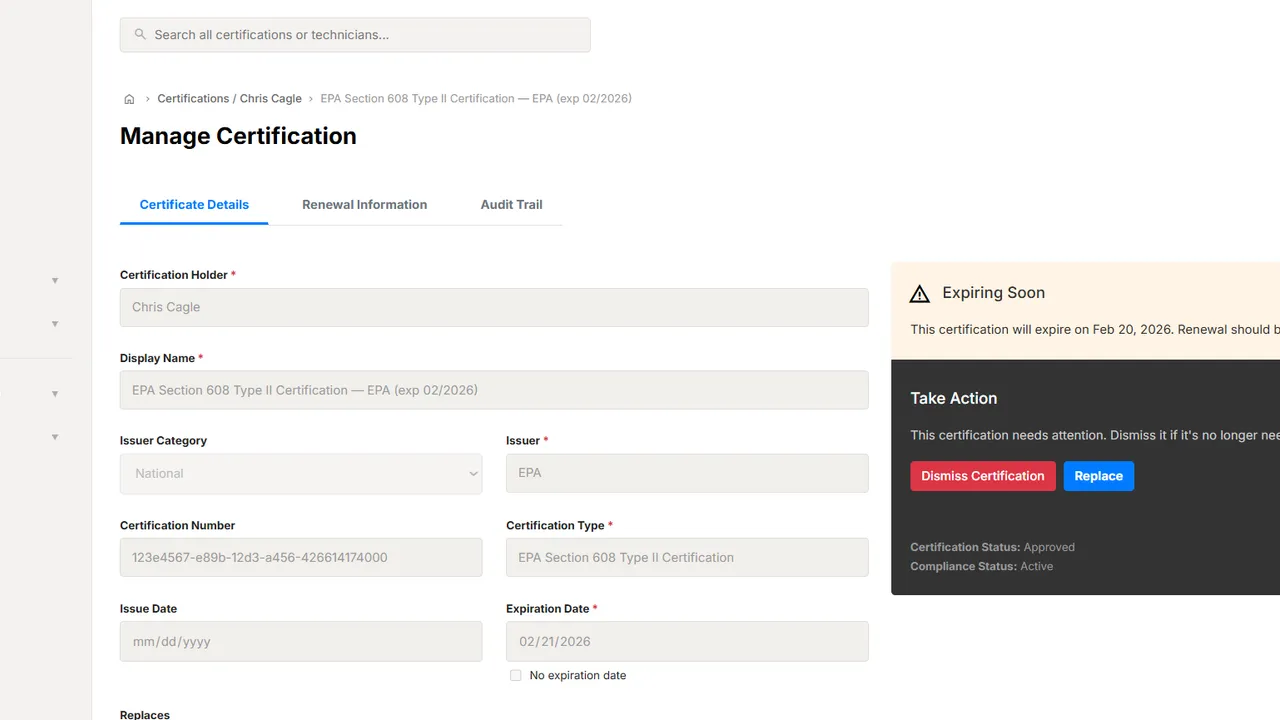This screenshot has height=720, width=1280.
Task: Click the Expiring Soon heading text
Action: pos(993,293)
